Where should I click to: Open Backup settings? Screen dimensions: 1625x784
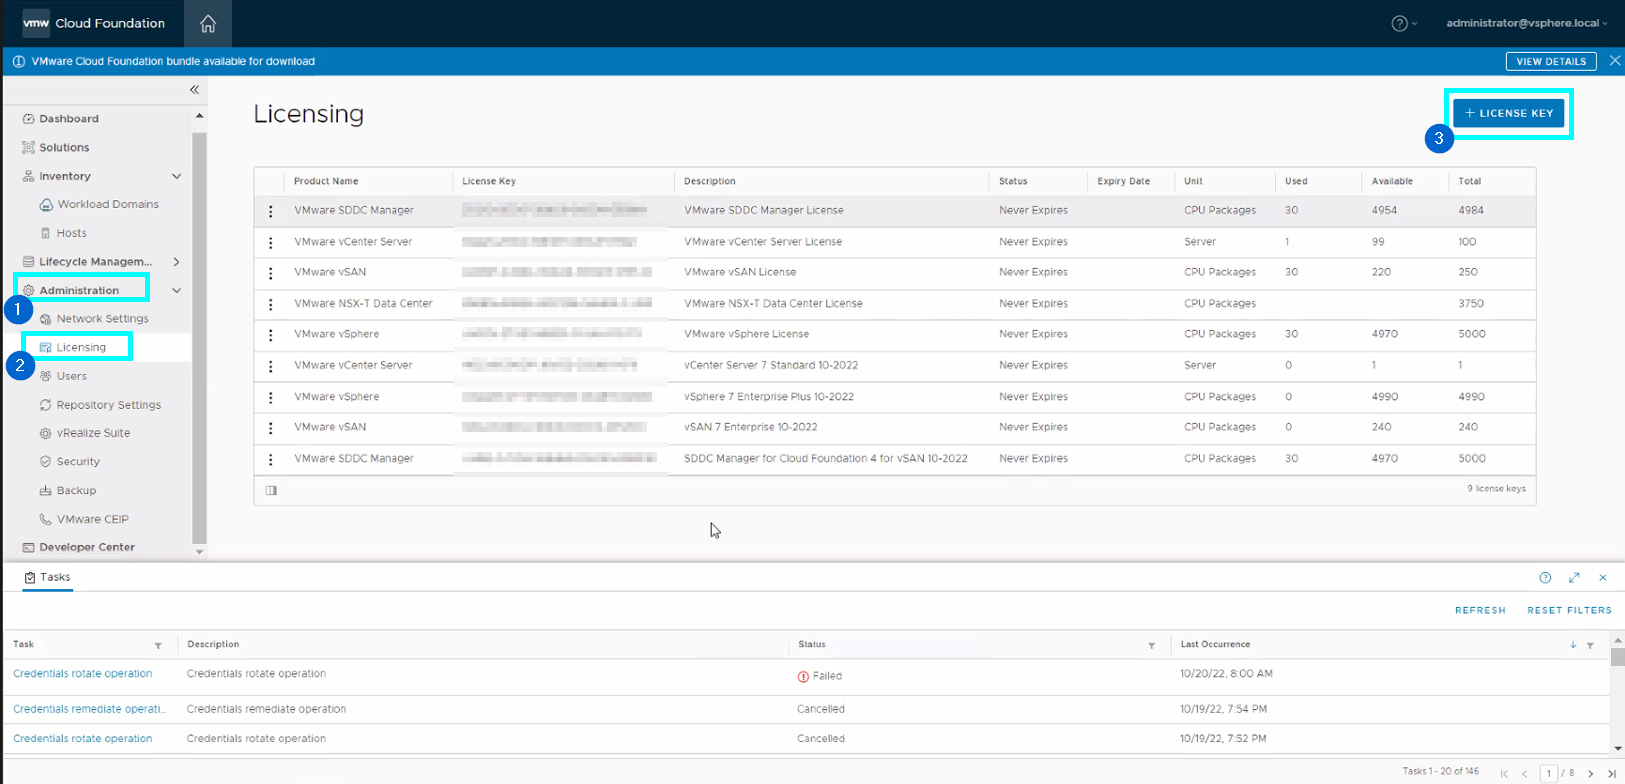point(76,490)
